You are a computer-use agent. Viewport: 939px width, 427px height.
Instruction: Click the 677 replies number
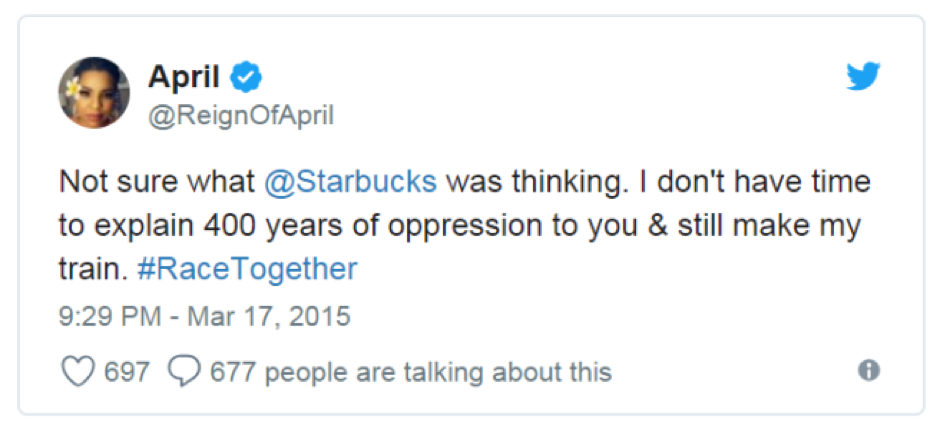[x=233, y=373]
